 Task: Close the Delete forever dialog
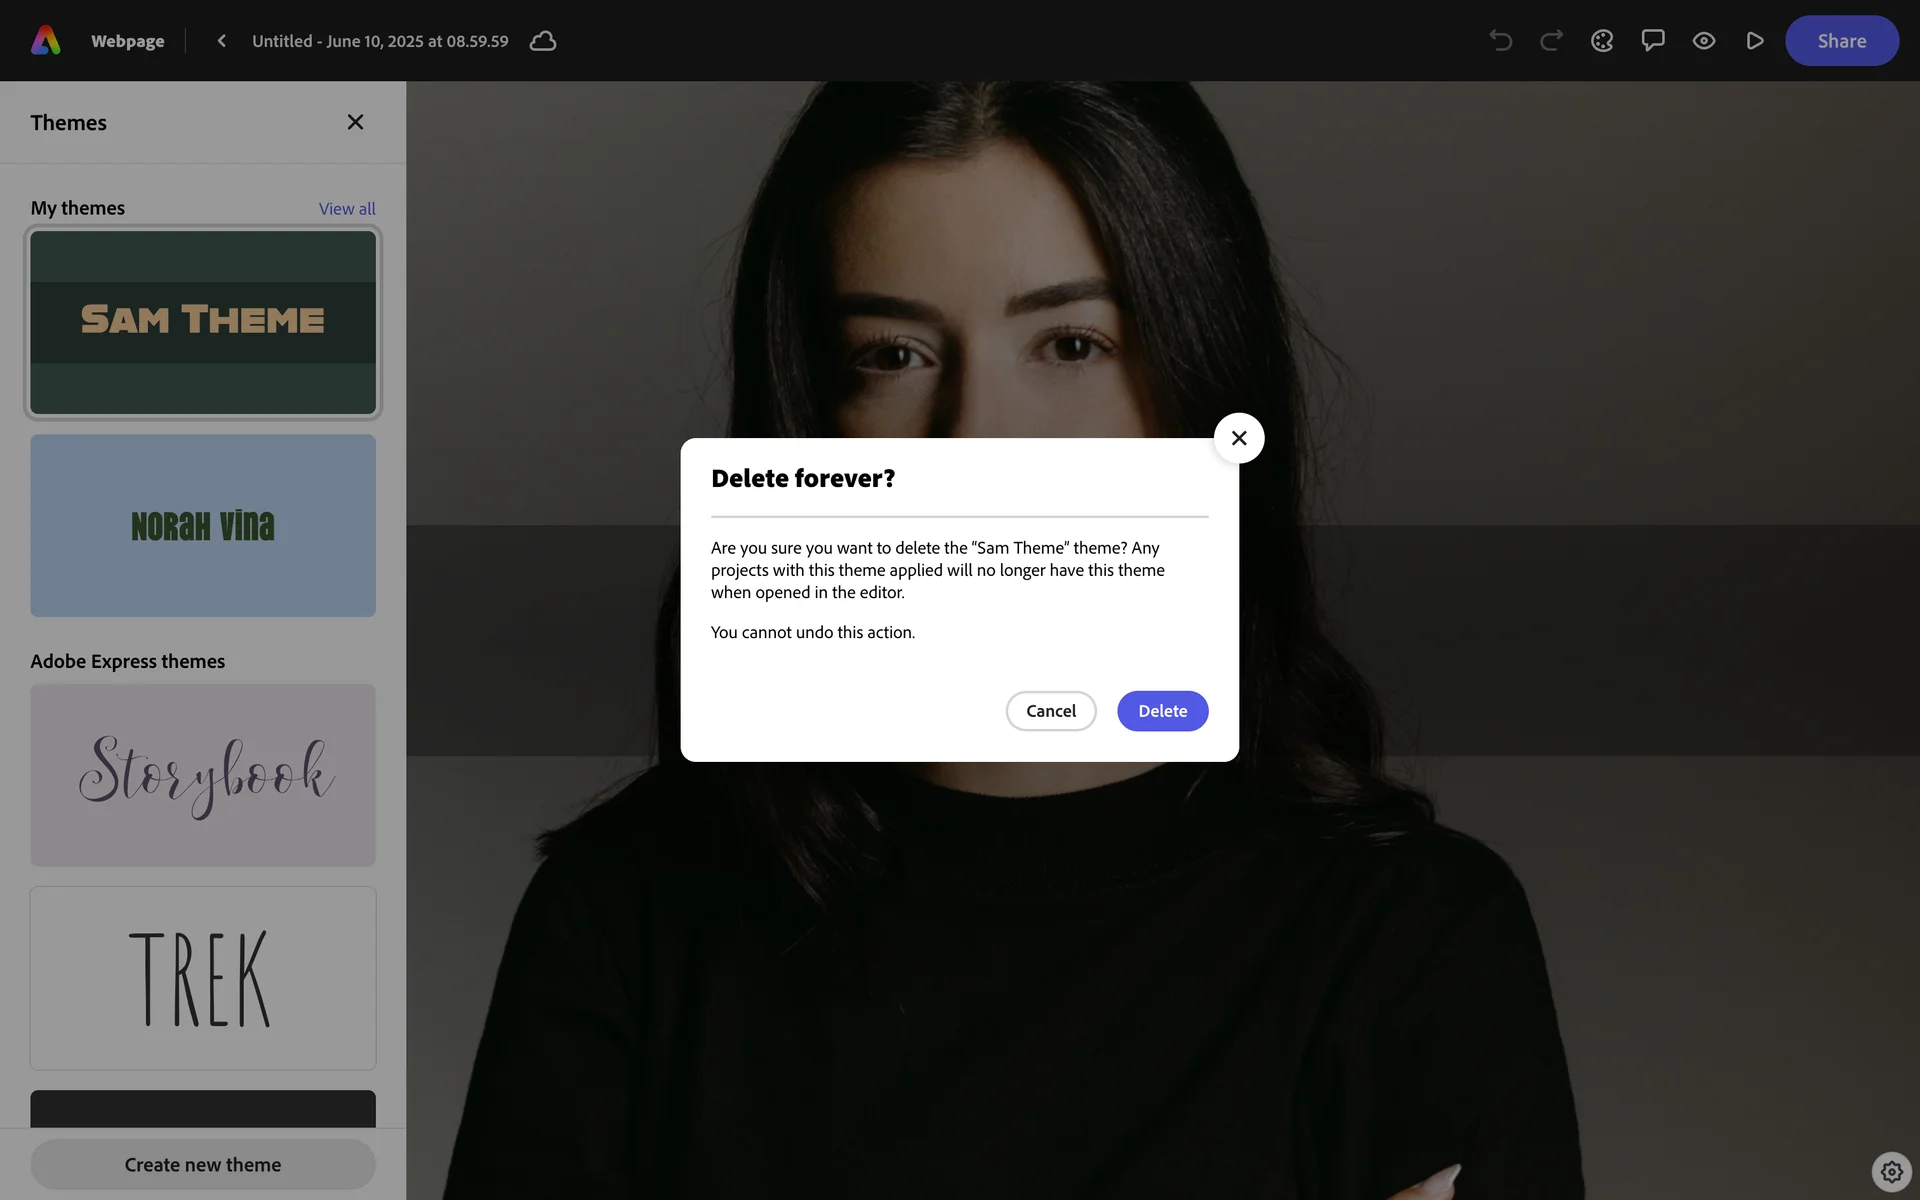[x=1238, y=438]
